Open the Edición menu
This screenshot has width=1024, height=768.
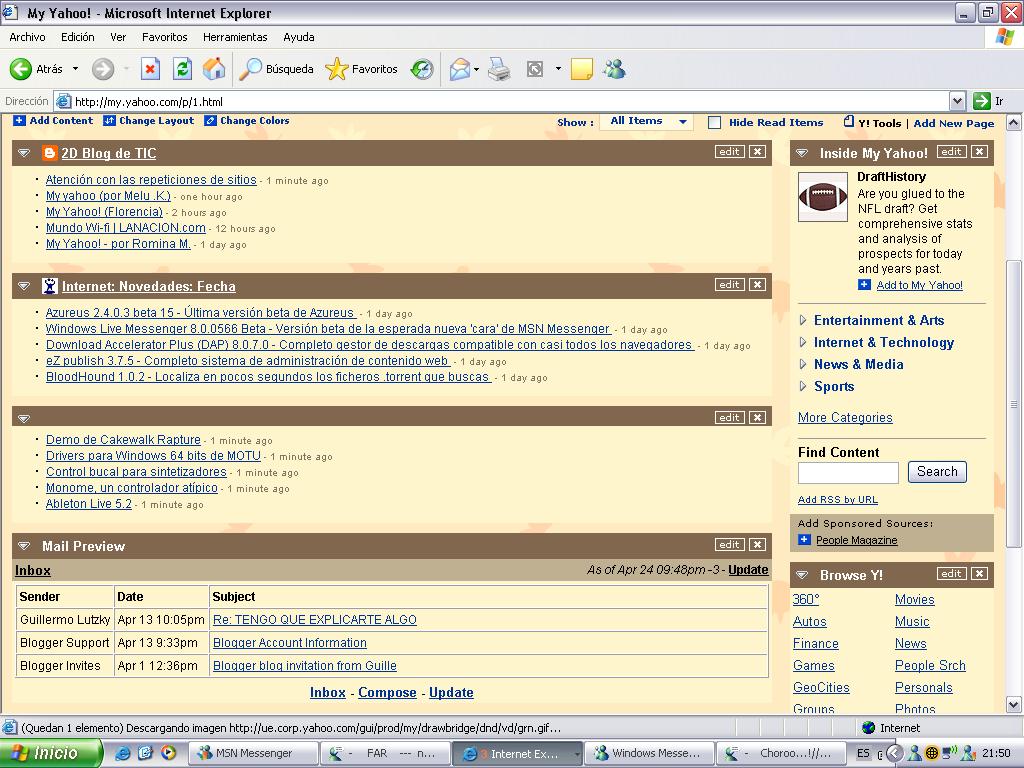coord(78,37)
